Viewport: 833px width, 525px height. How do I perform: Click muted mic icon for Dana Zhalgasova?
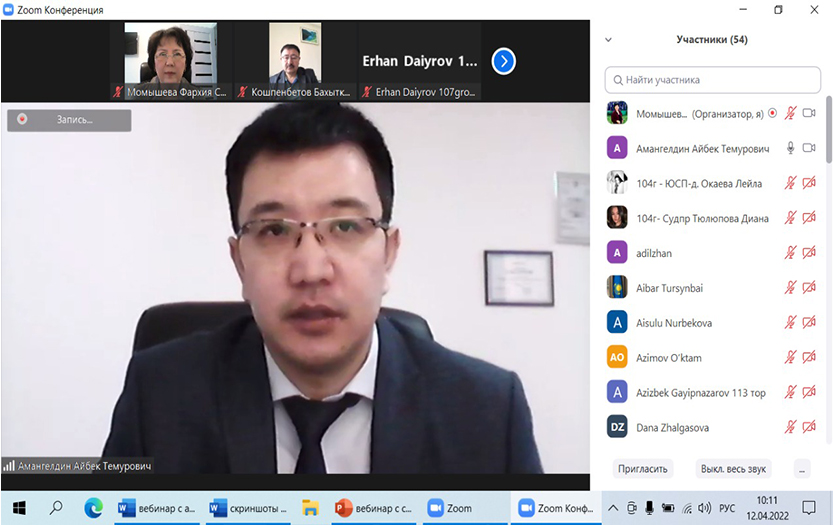tap(790, 427)
